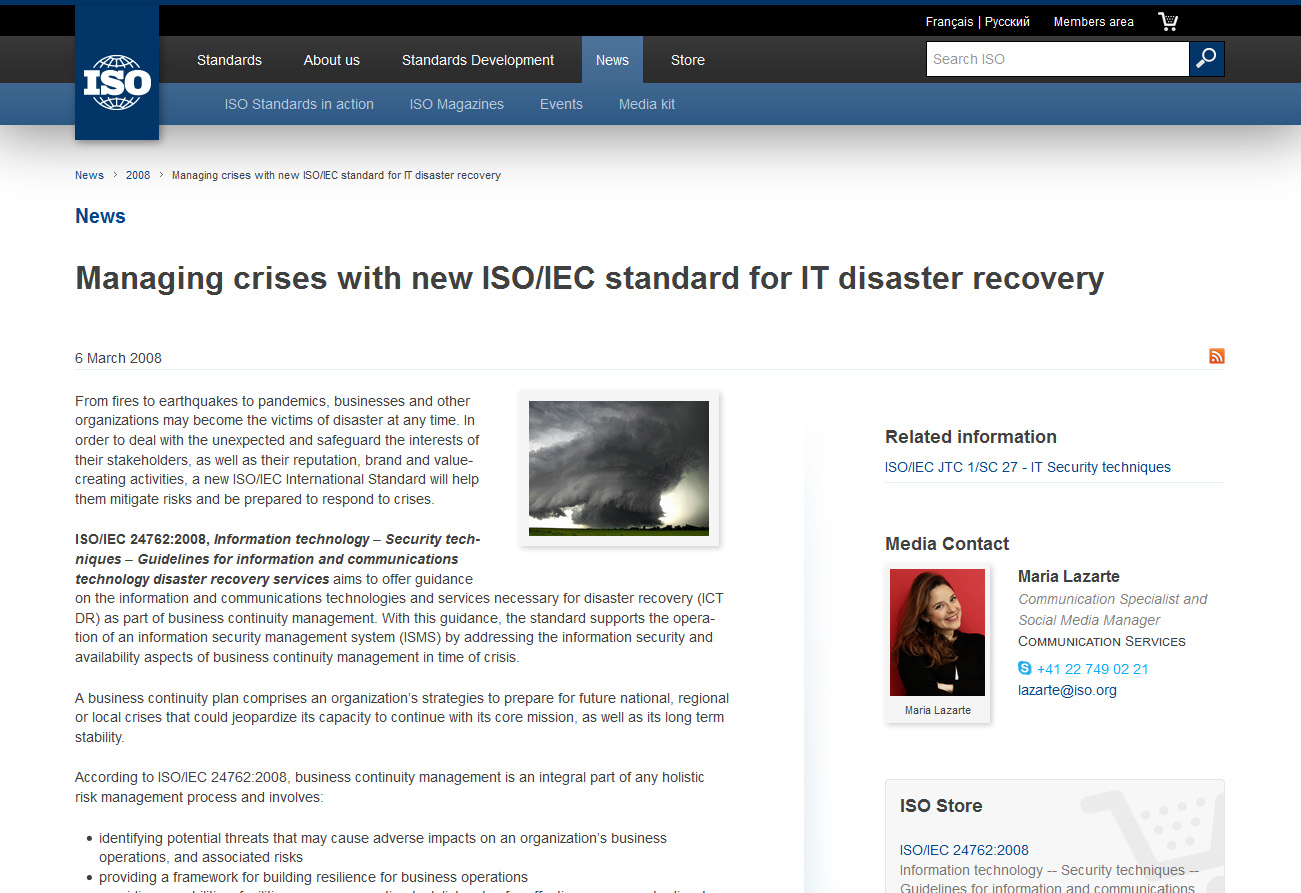This screenshot has width=1301, height=893.
Task: Click the search magnifier button
Action: tap(1207, 59)
